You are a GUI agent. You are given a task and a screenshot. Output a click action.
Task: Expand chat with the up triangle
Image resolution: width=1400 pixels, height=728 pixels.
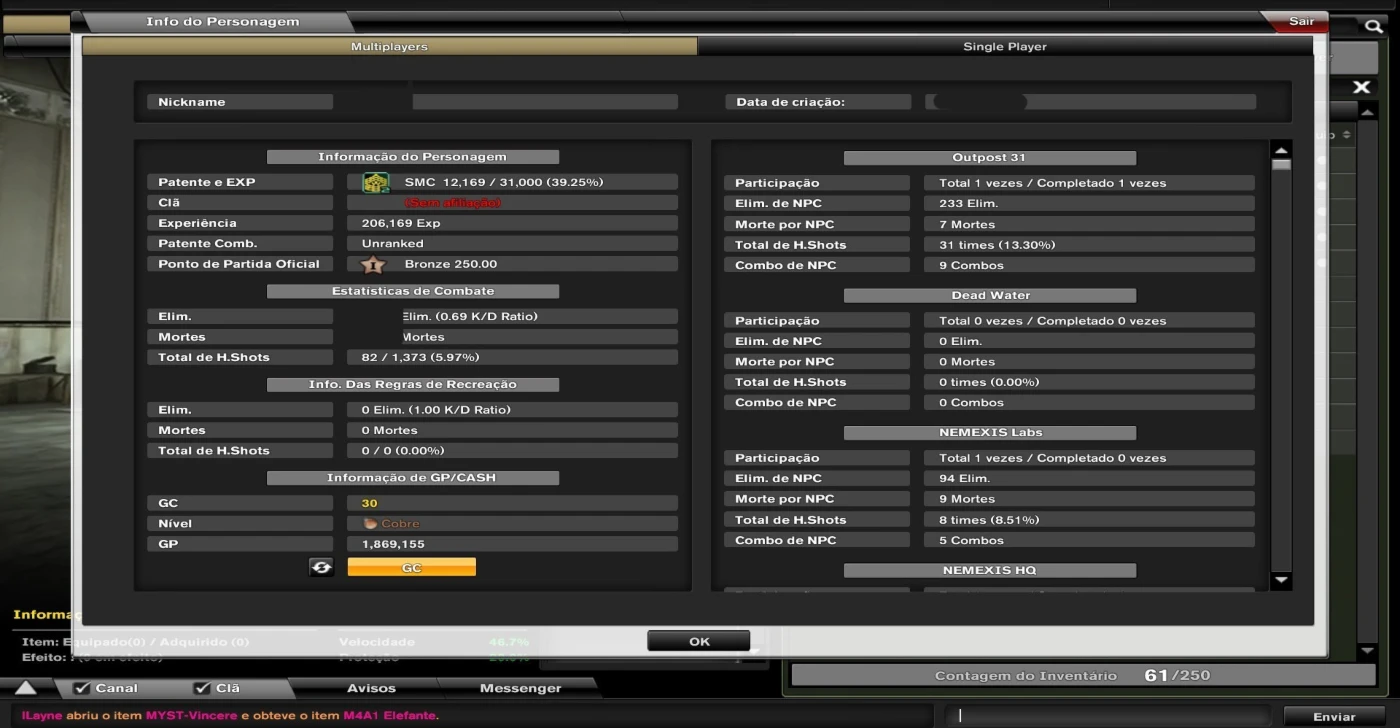[26, 688]
